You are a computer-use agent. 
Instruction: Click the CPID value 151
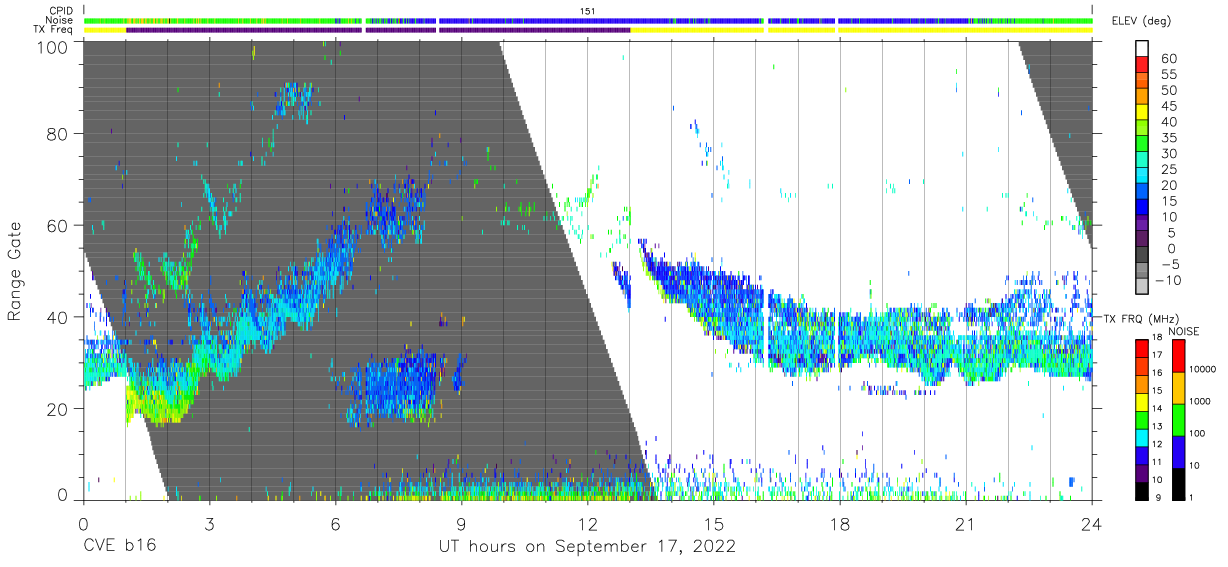(x=588, y=11)
